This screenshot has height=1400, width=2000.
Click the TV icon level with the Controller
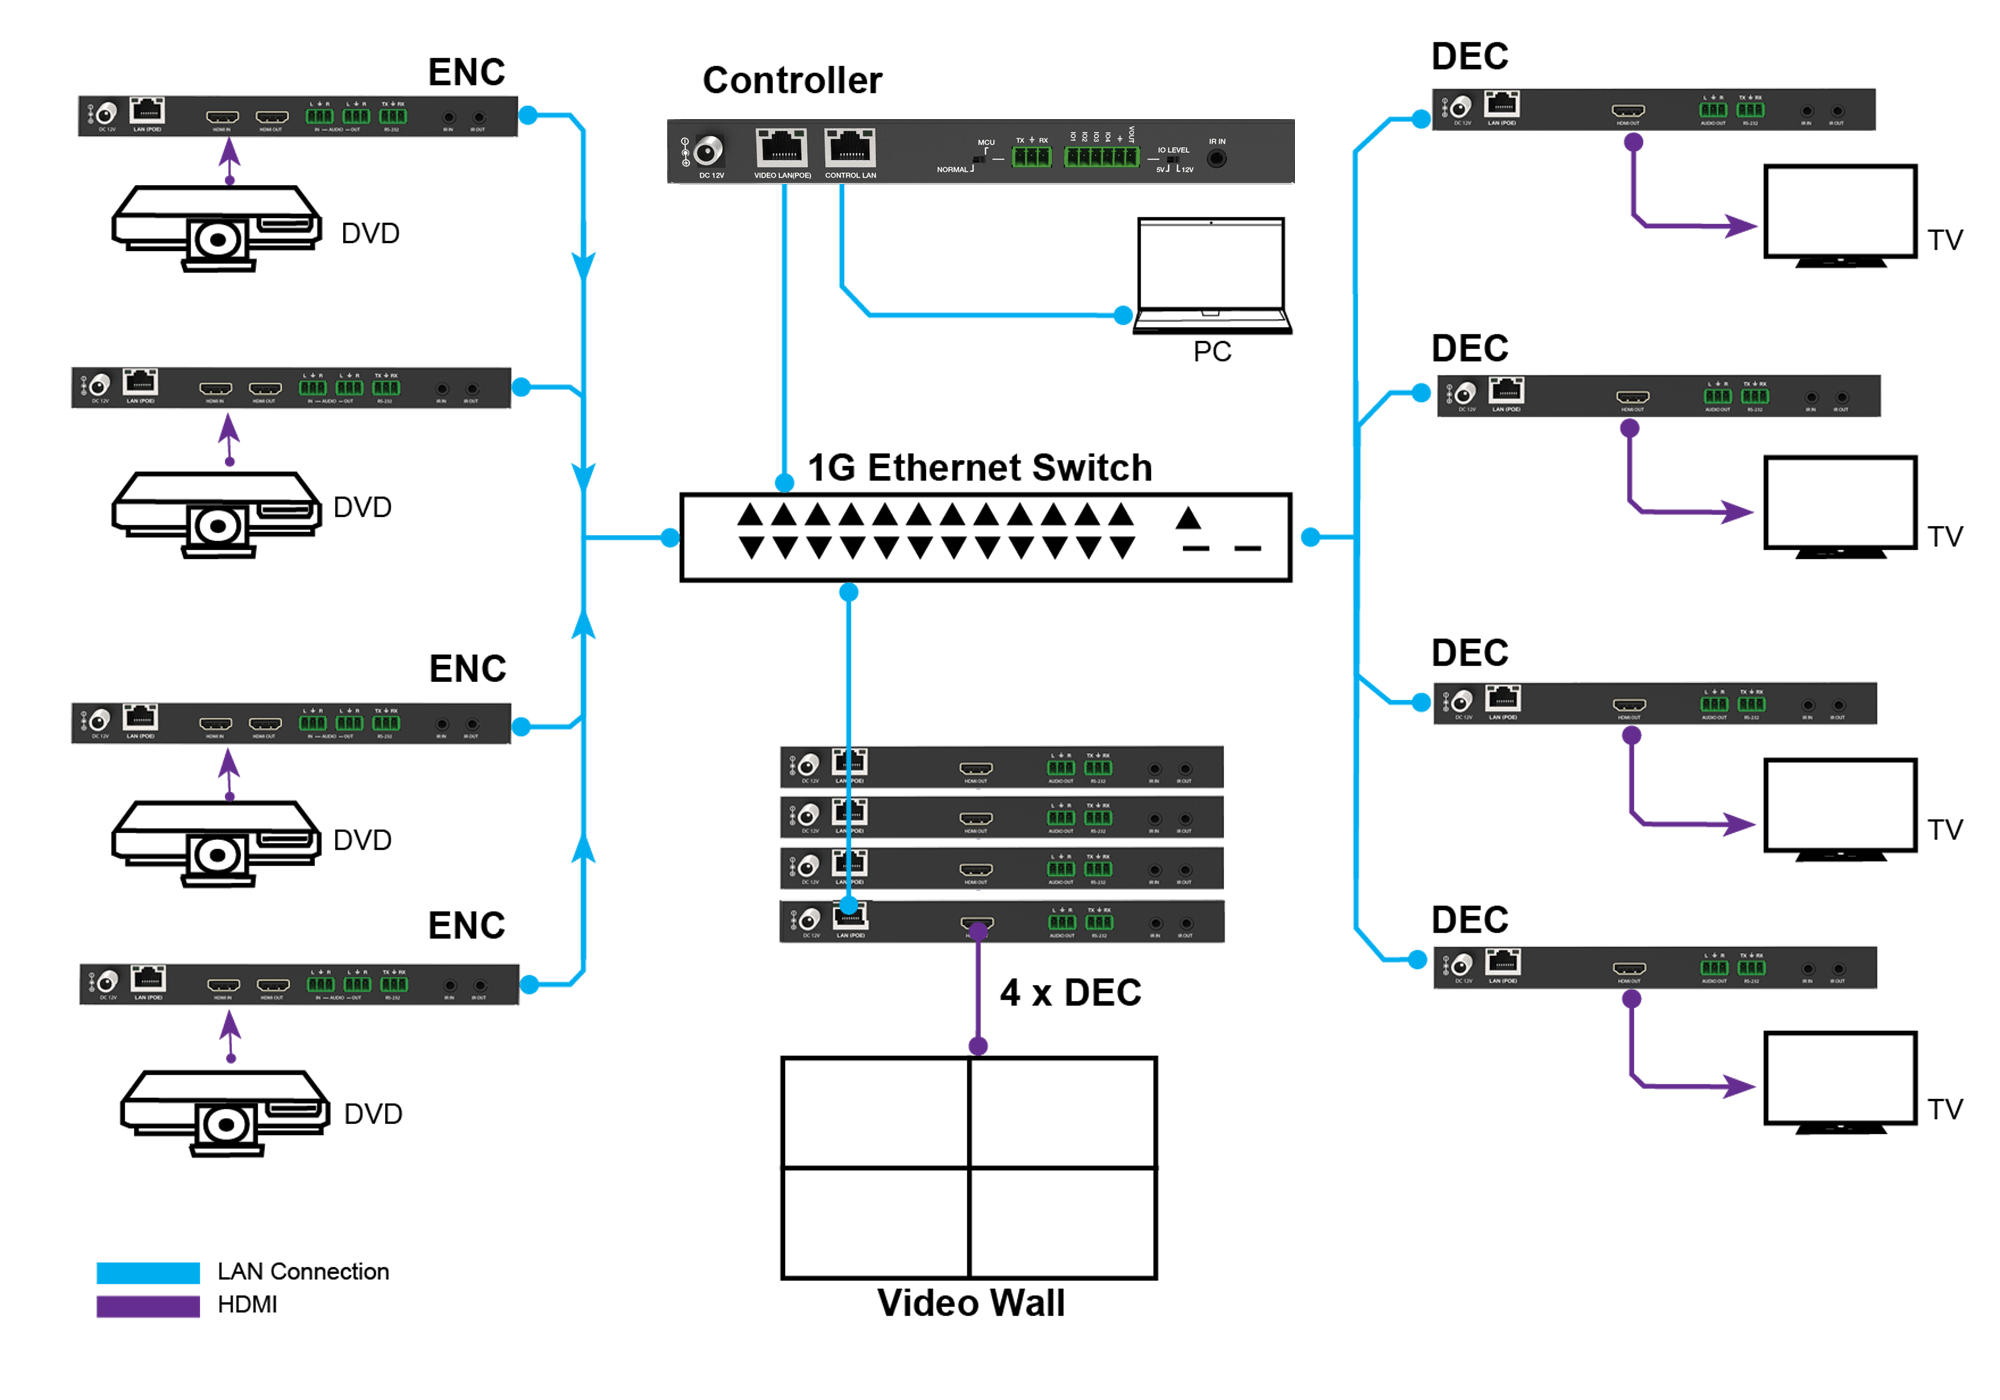click(1840, 216)
